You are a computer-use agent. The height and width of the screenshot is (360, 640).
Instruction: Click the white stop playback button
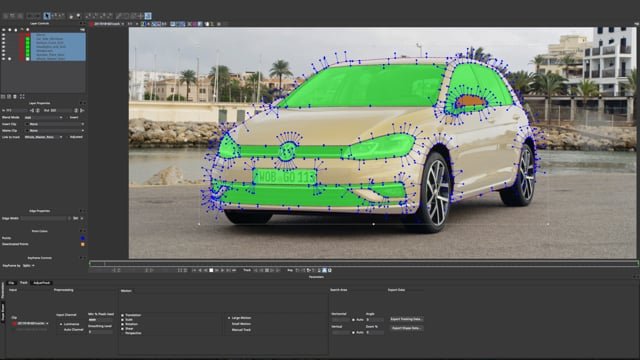tap(211, 270)
